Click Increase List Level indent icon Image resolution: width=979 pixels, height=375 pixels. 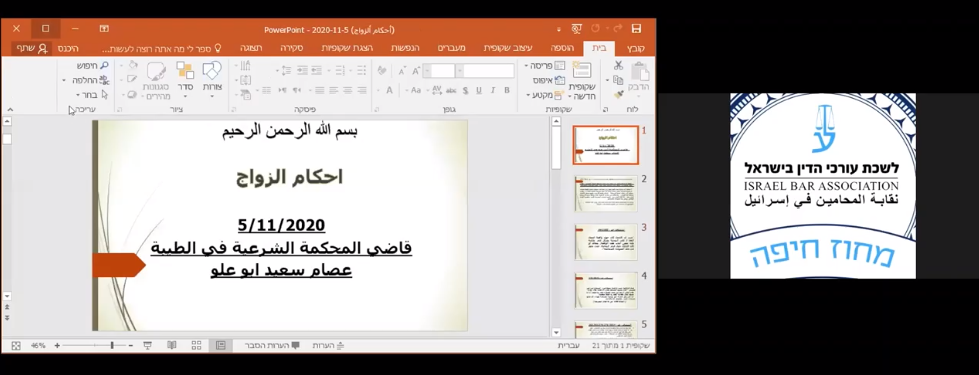(302, 71)
